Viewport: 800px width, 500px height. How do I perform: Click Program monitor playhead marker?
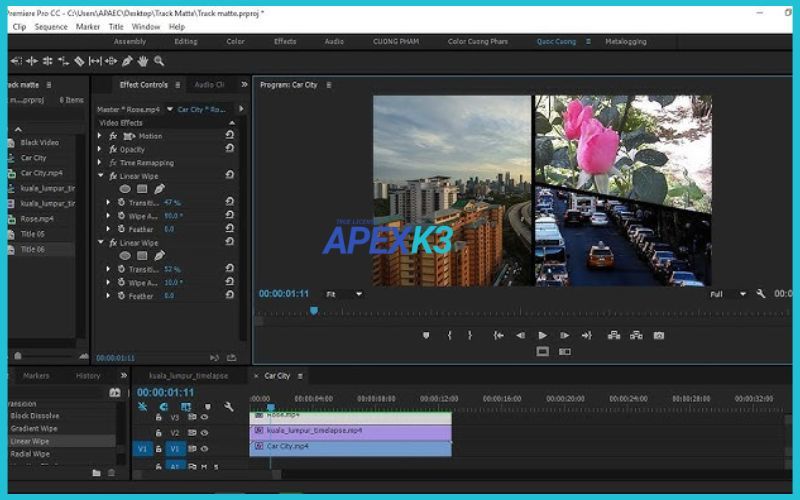(314, 311)
